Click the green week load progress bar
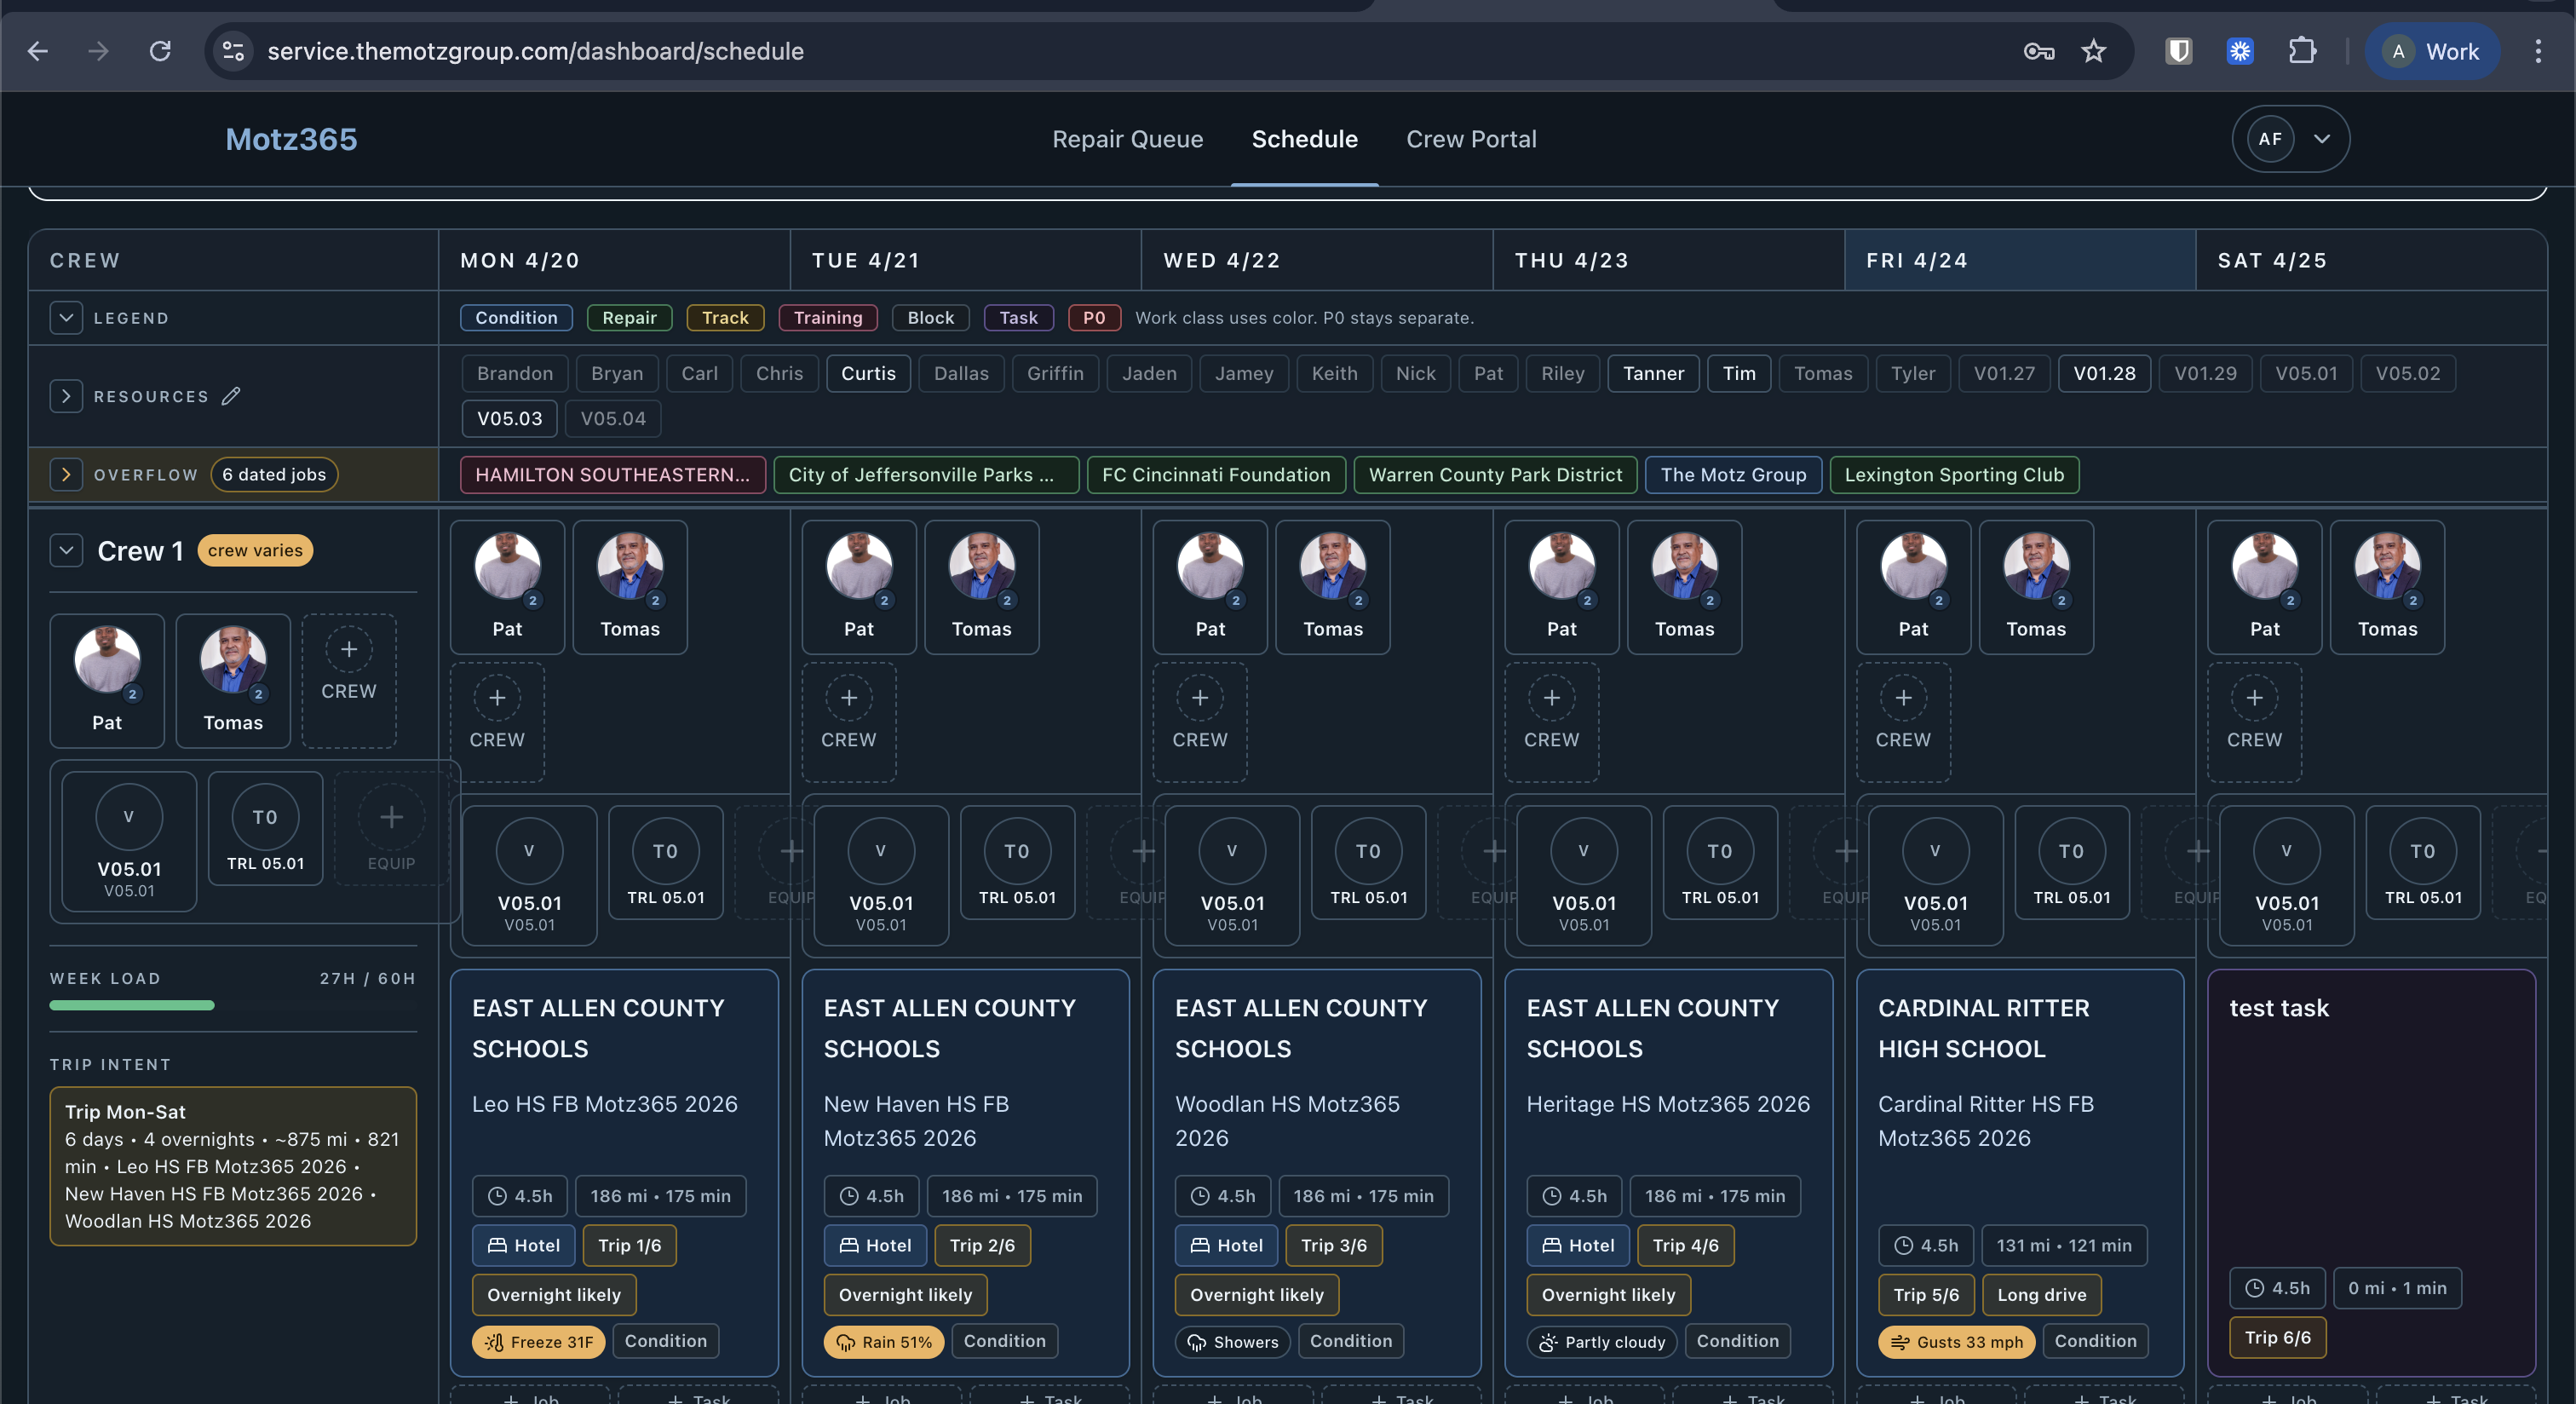Image resolution: width=2576 pixels, height=1404 pixels. [x=132, y=1005]
